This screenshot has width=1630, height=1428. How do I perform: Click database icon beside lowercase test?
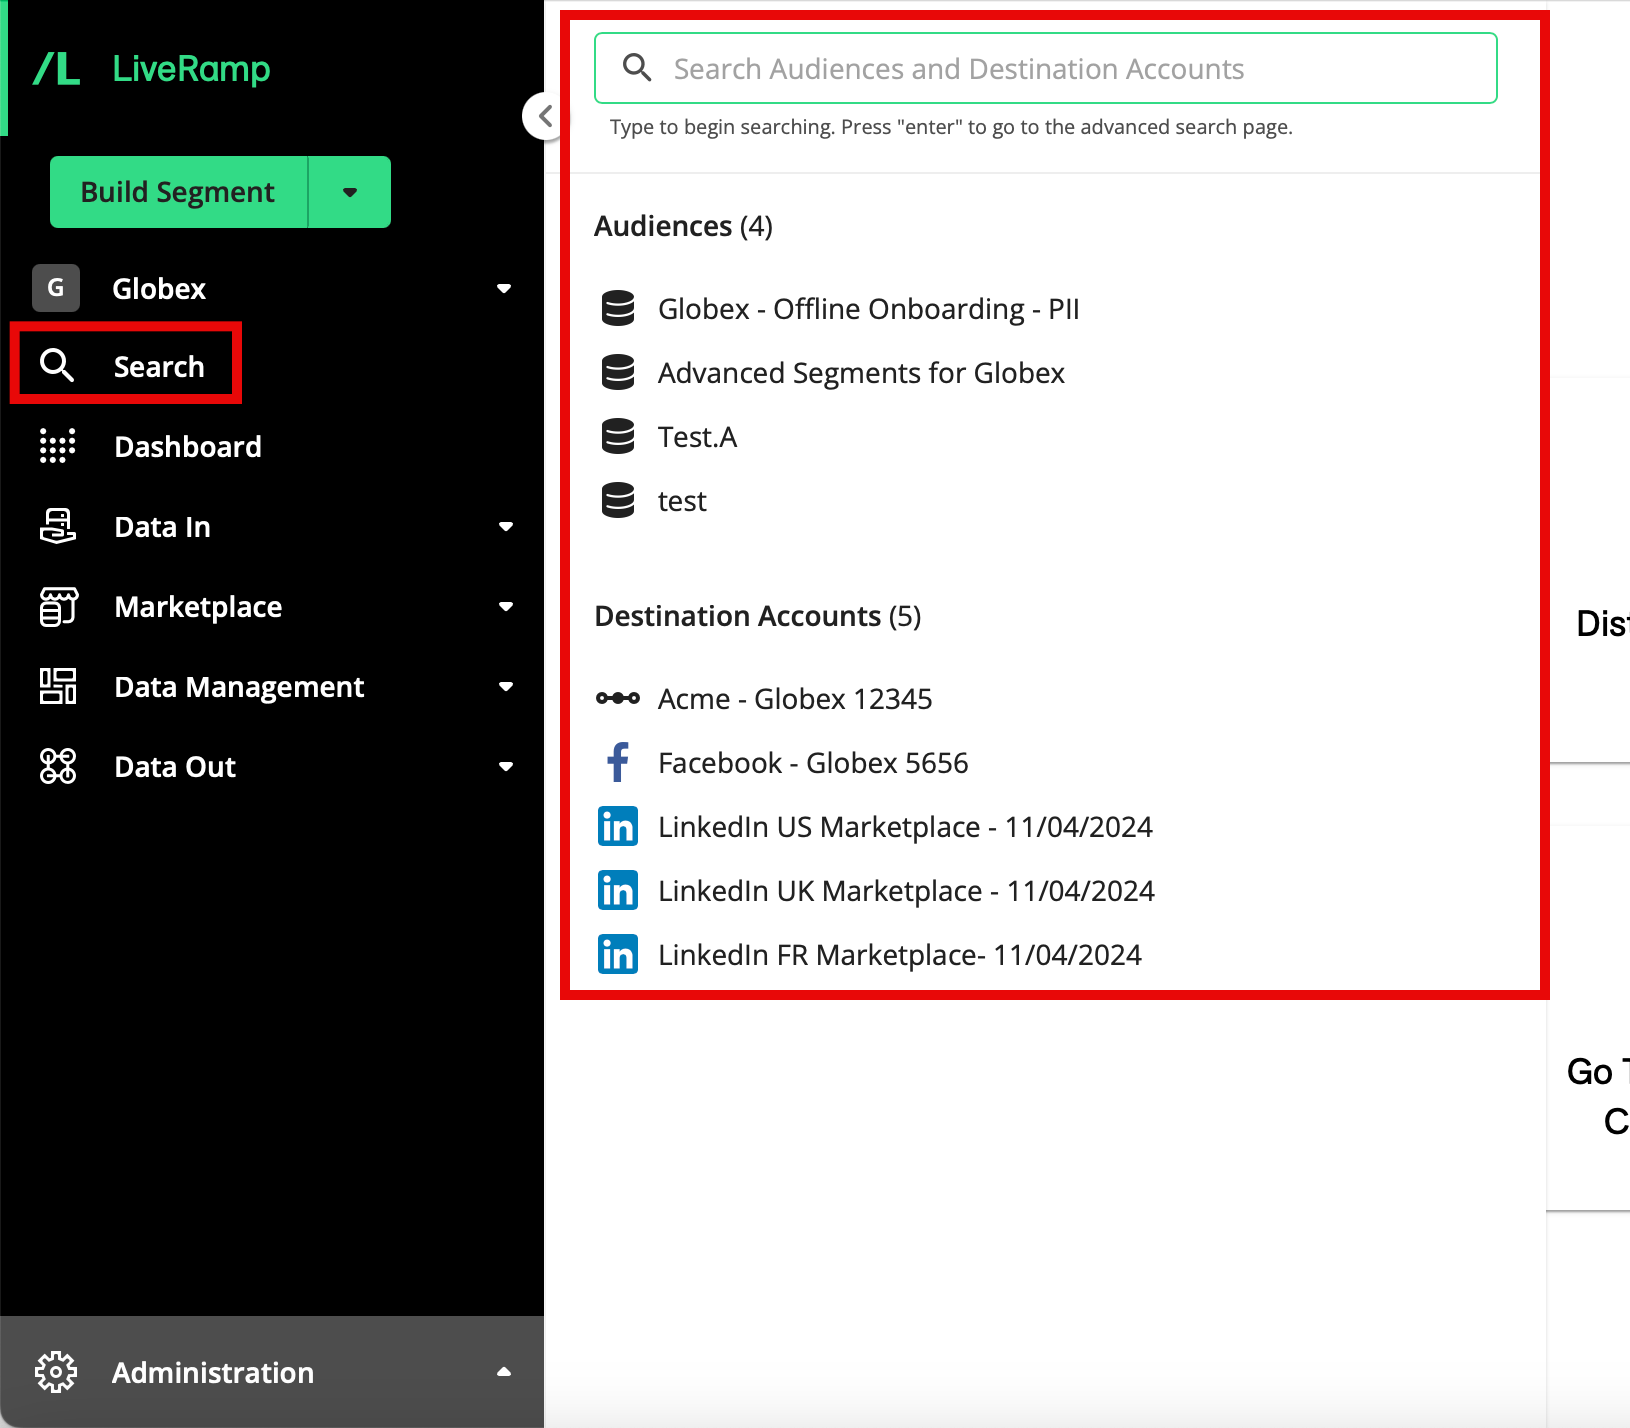tap(618, 500)
